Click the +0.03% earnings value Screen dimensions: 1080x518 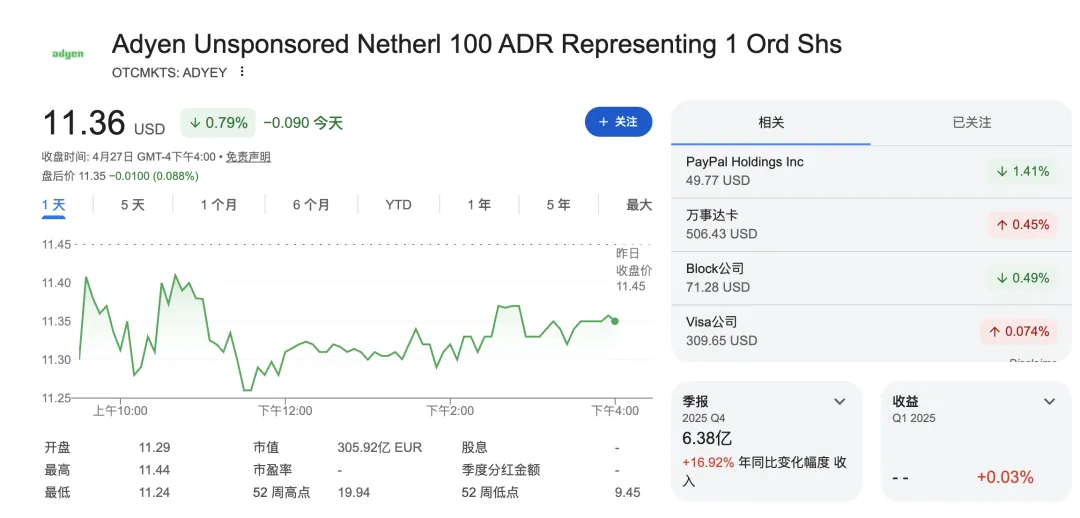click(x=1005, y=477)
